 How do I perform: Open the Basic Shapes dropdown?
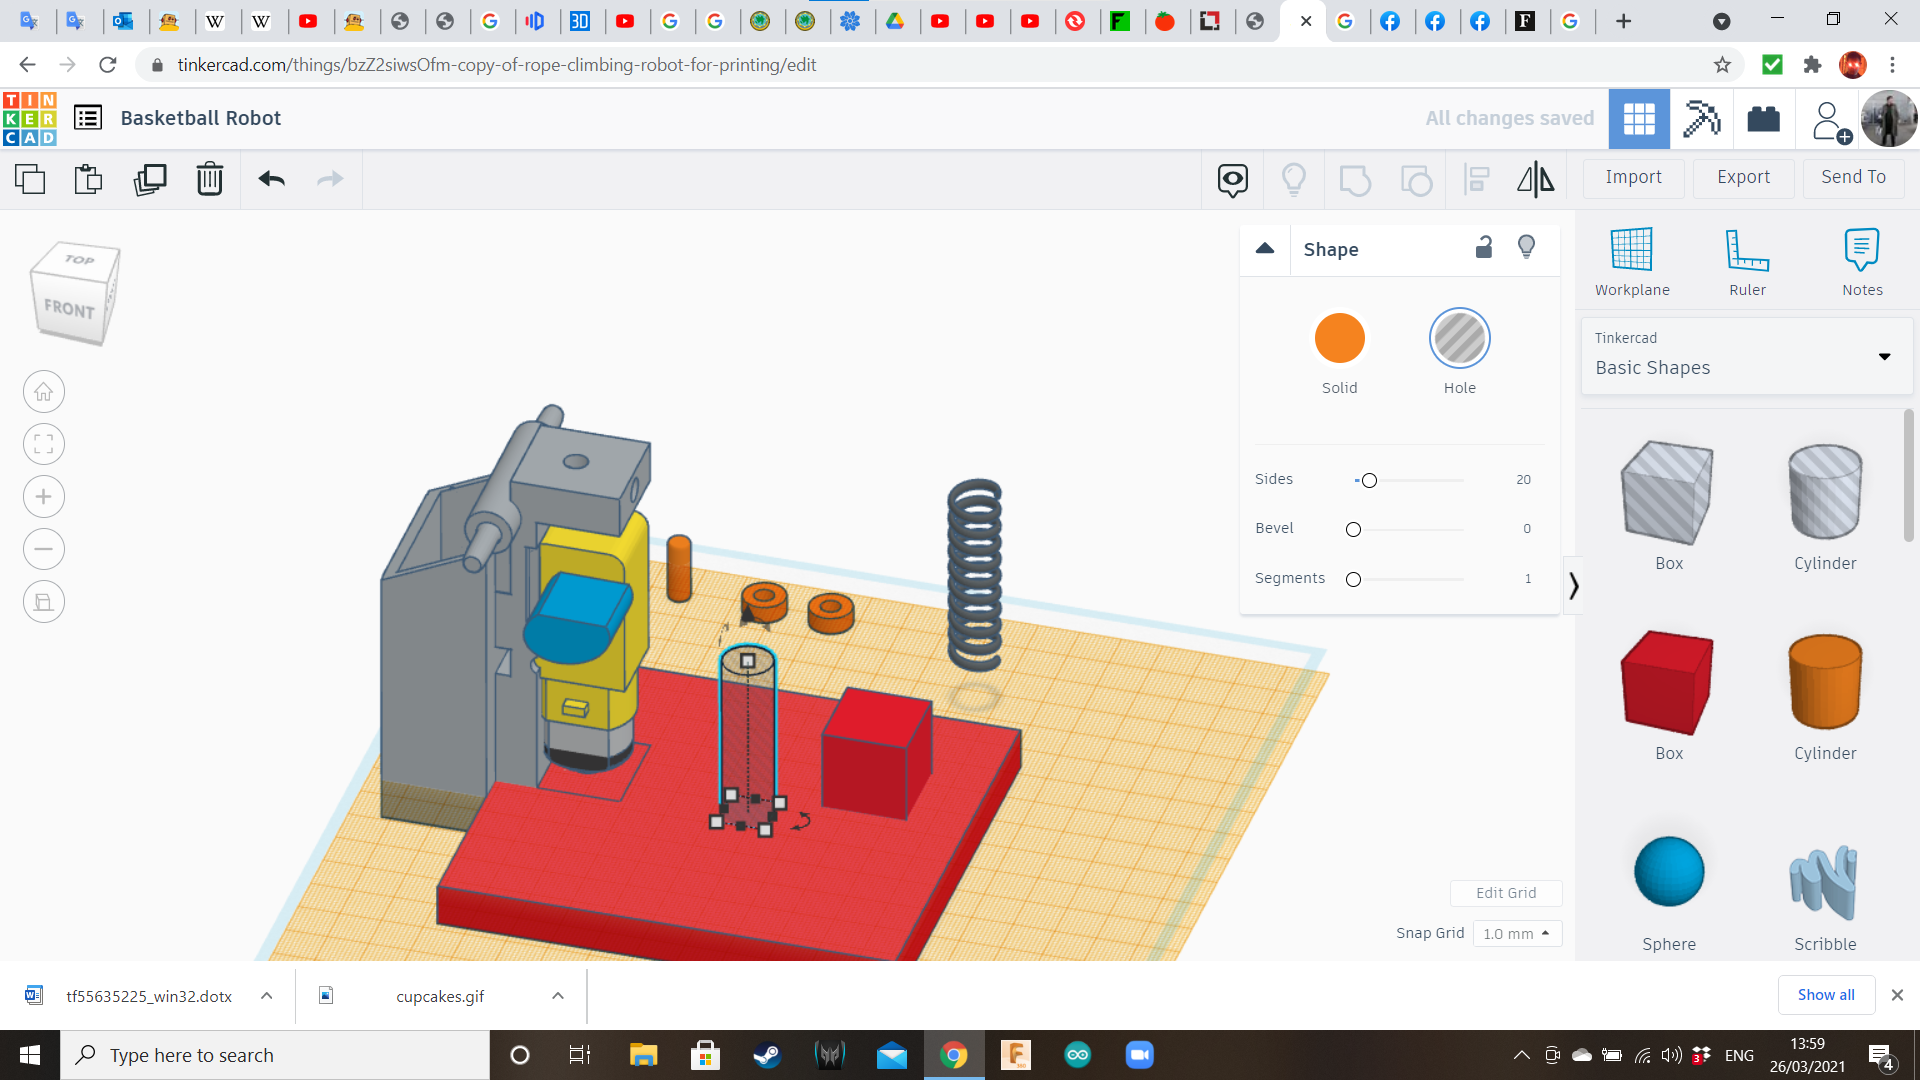click(x=1886, y=356)
